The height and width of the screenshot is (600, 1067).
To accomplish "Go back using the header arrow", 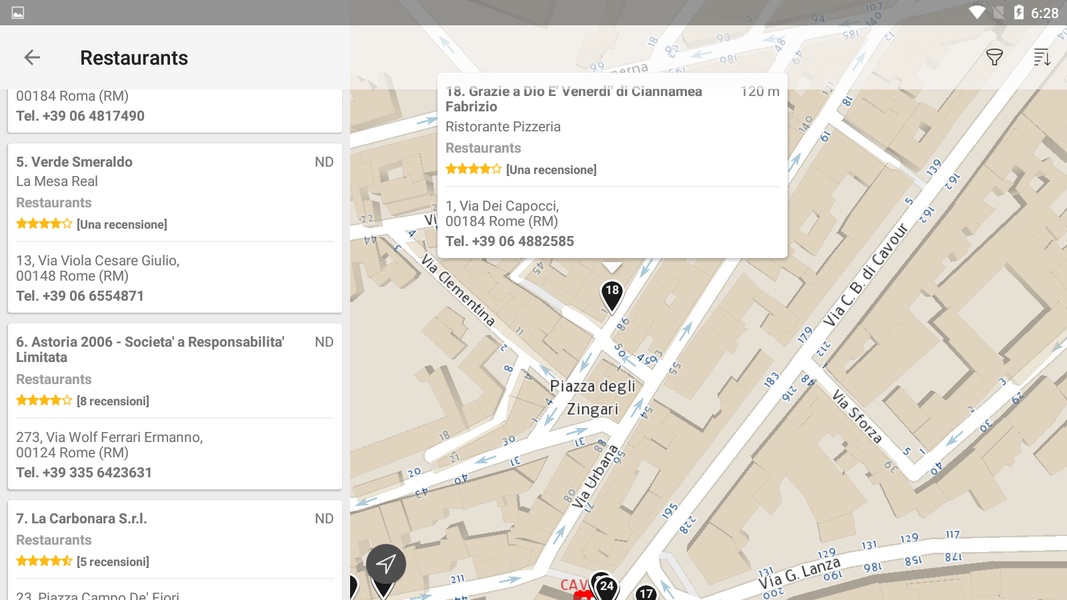I will pyautogui.click(x=32, y=58).
